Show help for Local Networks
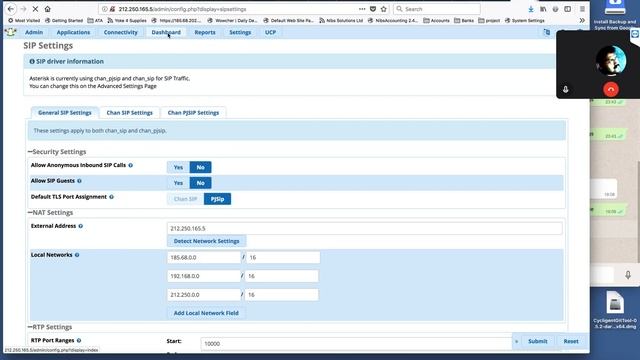The width and height of the screenshot is (640, 360). [77, 255]
